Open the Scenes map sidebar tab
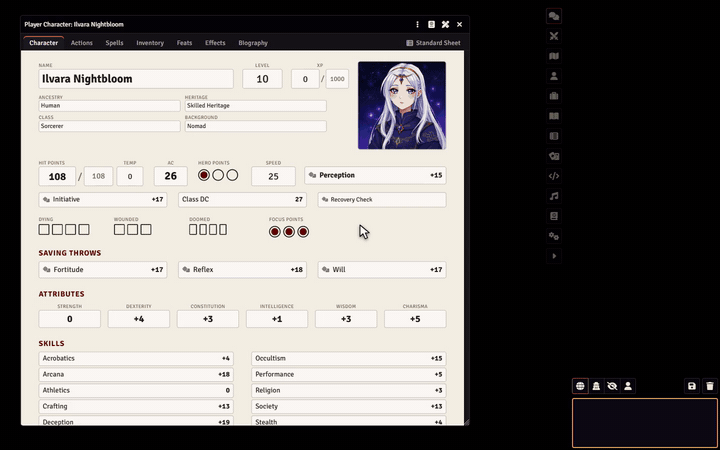Screen dimensions: 720x450 [x=554, y=56]
